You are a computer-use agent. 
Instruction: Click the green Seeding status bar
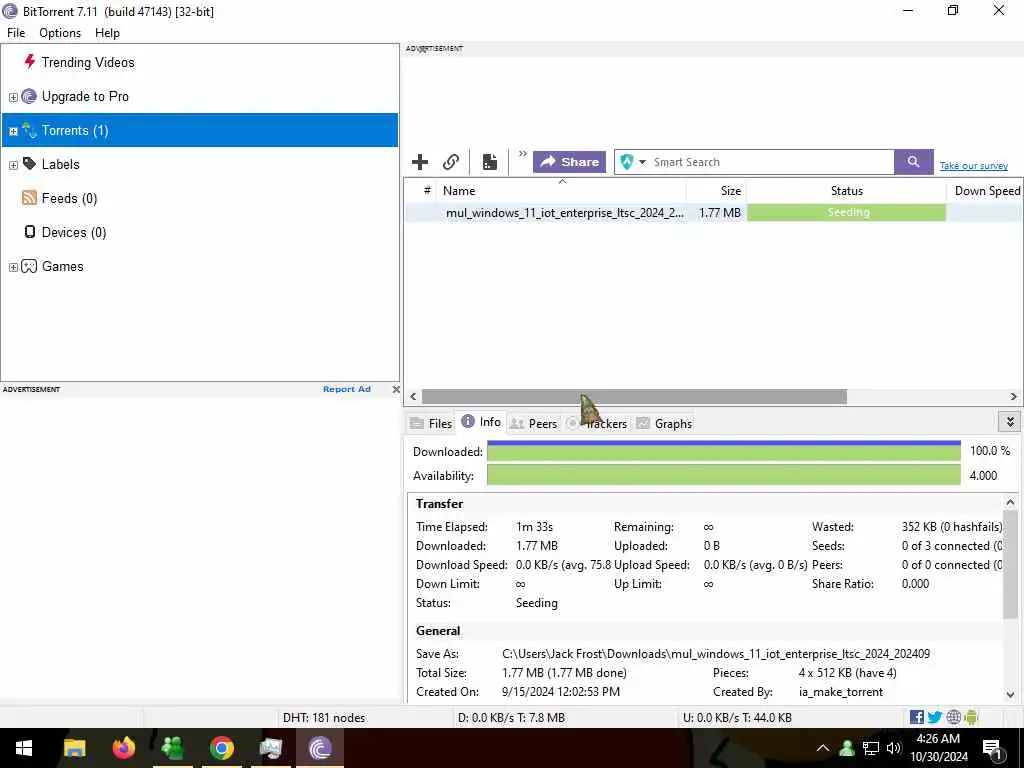[846, 212]
